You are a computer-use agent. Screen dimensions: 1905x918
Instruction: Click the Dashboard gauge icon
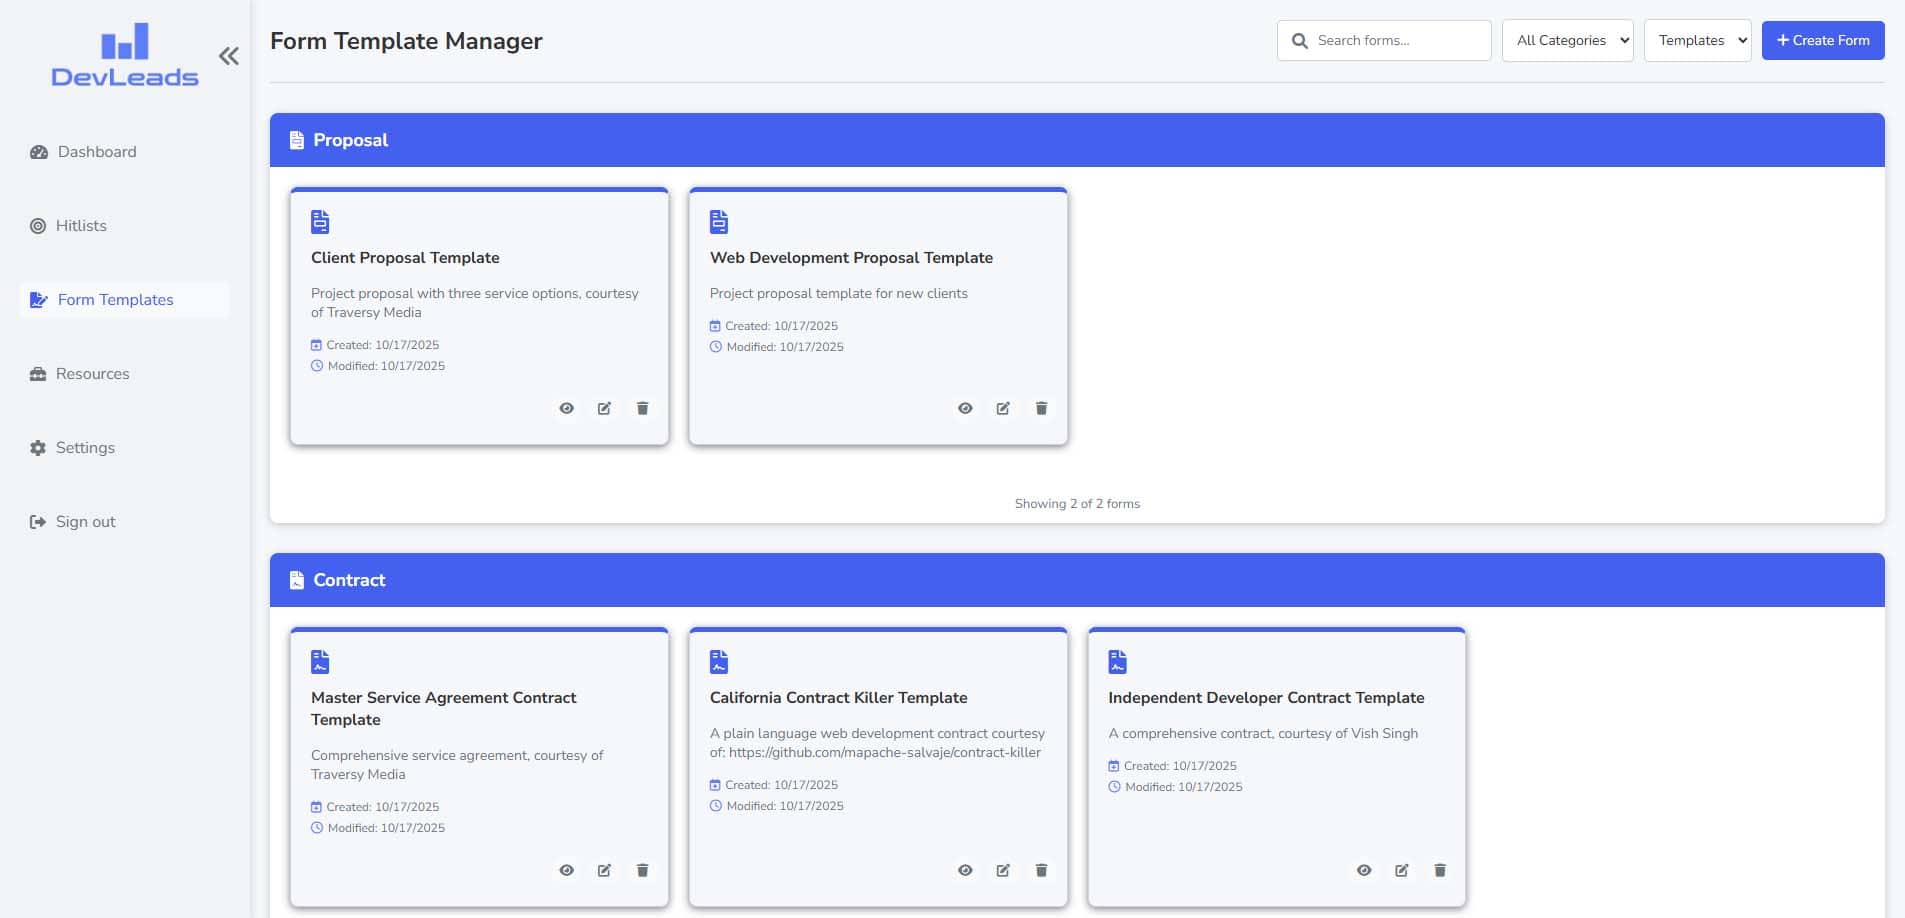[39, 152]
